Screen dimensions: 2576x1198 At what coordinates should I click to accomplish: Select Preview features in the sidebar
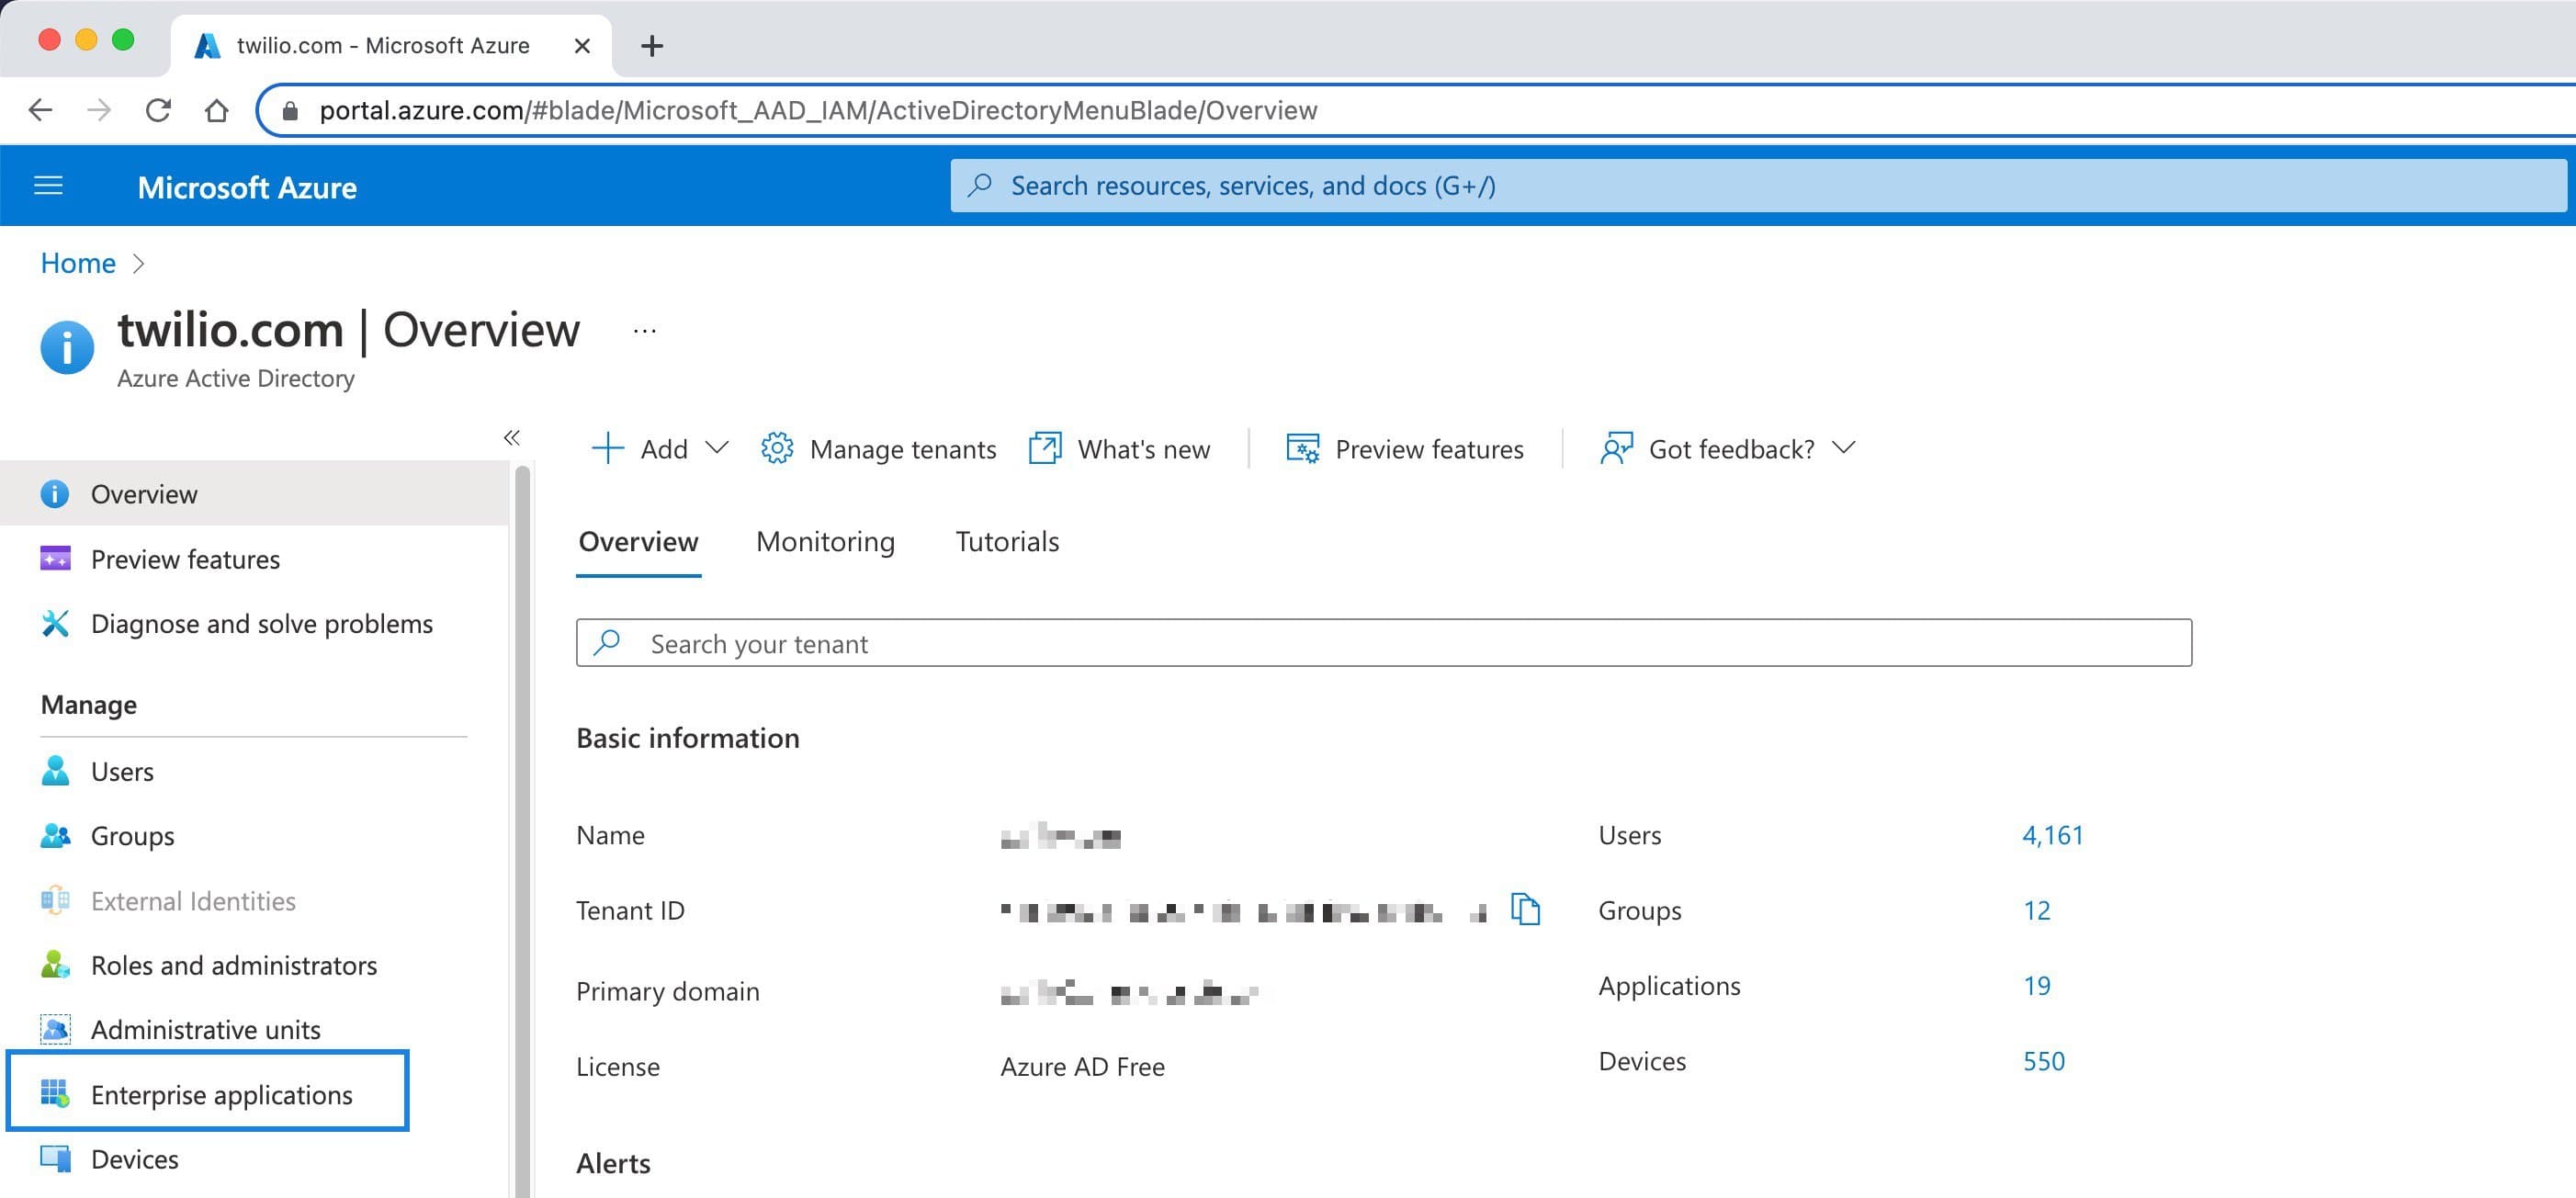[184, 559]
